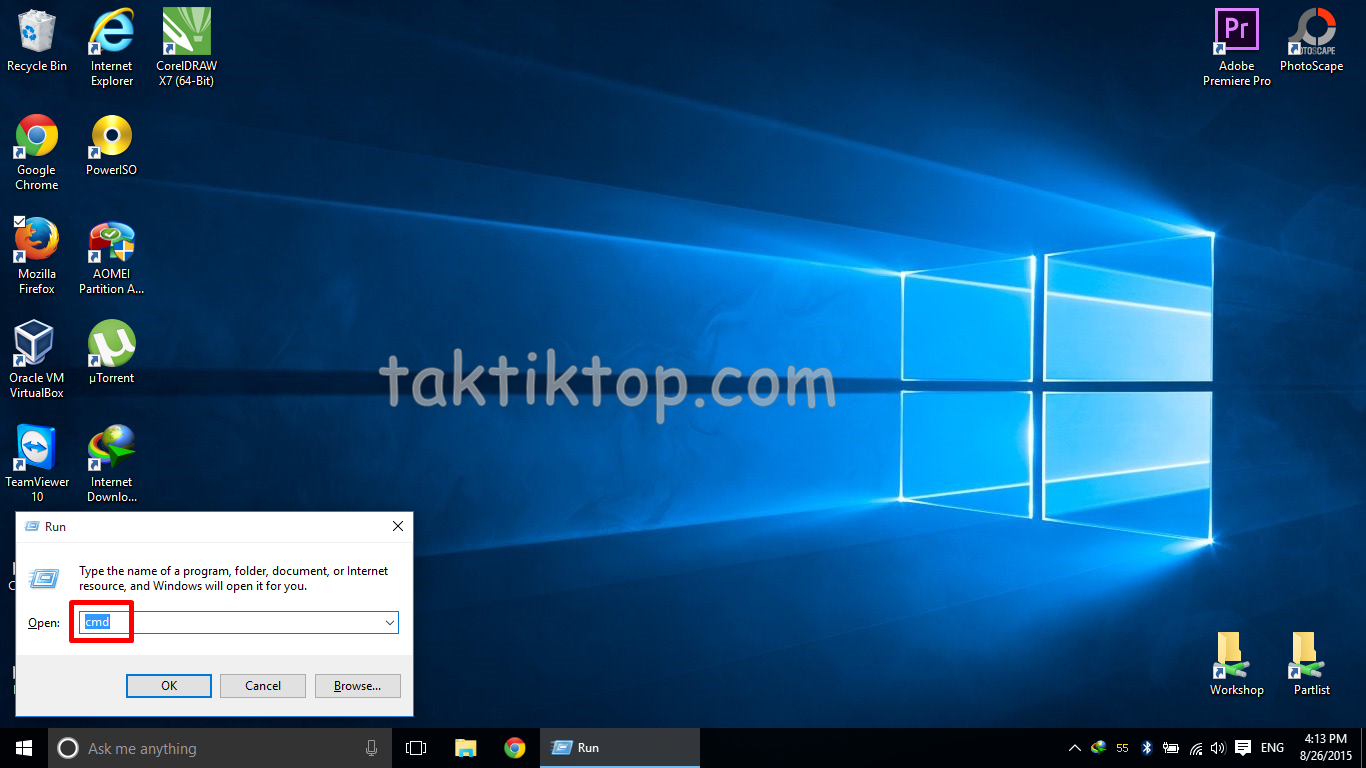
Task: Open the battery power status icon
Action: [x=1171, y=748]
